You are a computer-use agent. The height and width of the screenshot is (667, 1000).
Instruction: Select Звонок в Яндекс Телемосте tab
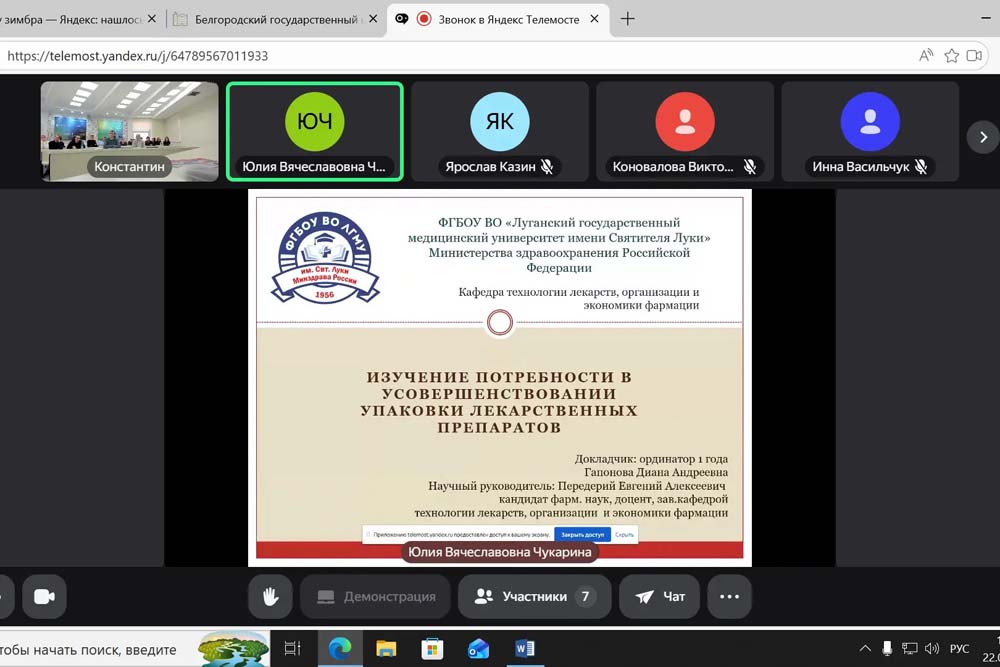pyautogui.click(x=500, y=19)
